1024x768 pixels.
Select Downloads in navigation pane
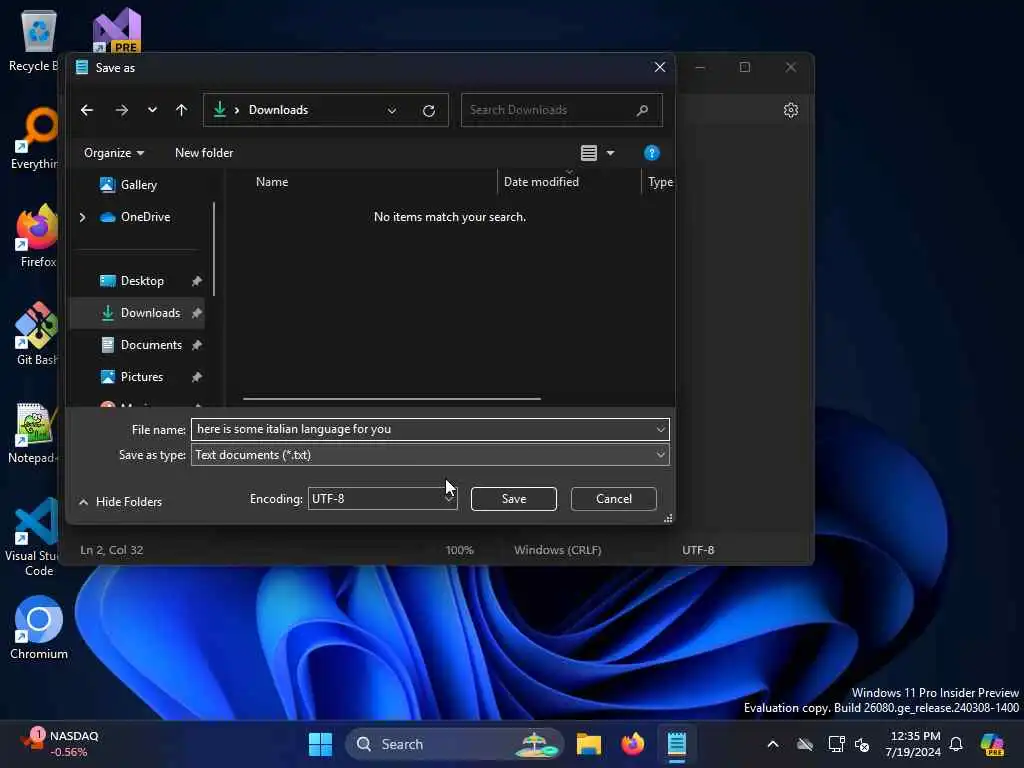pos(137,313)
